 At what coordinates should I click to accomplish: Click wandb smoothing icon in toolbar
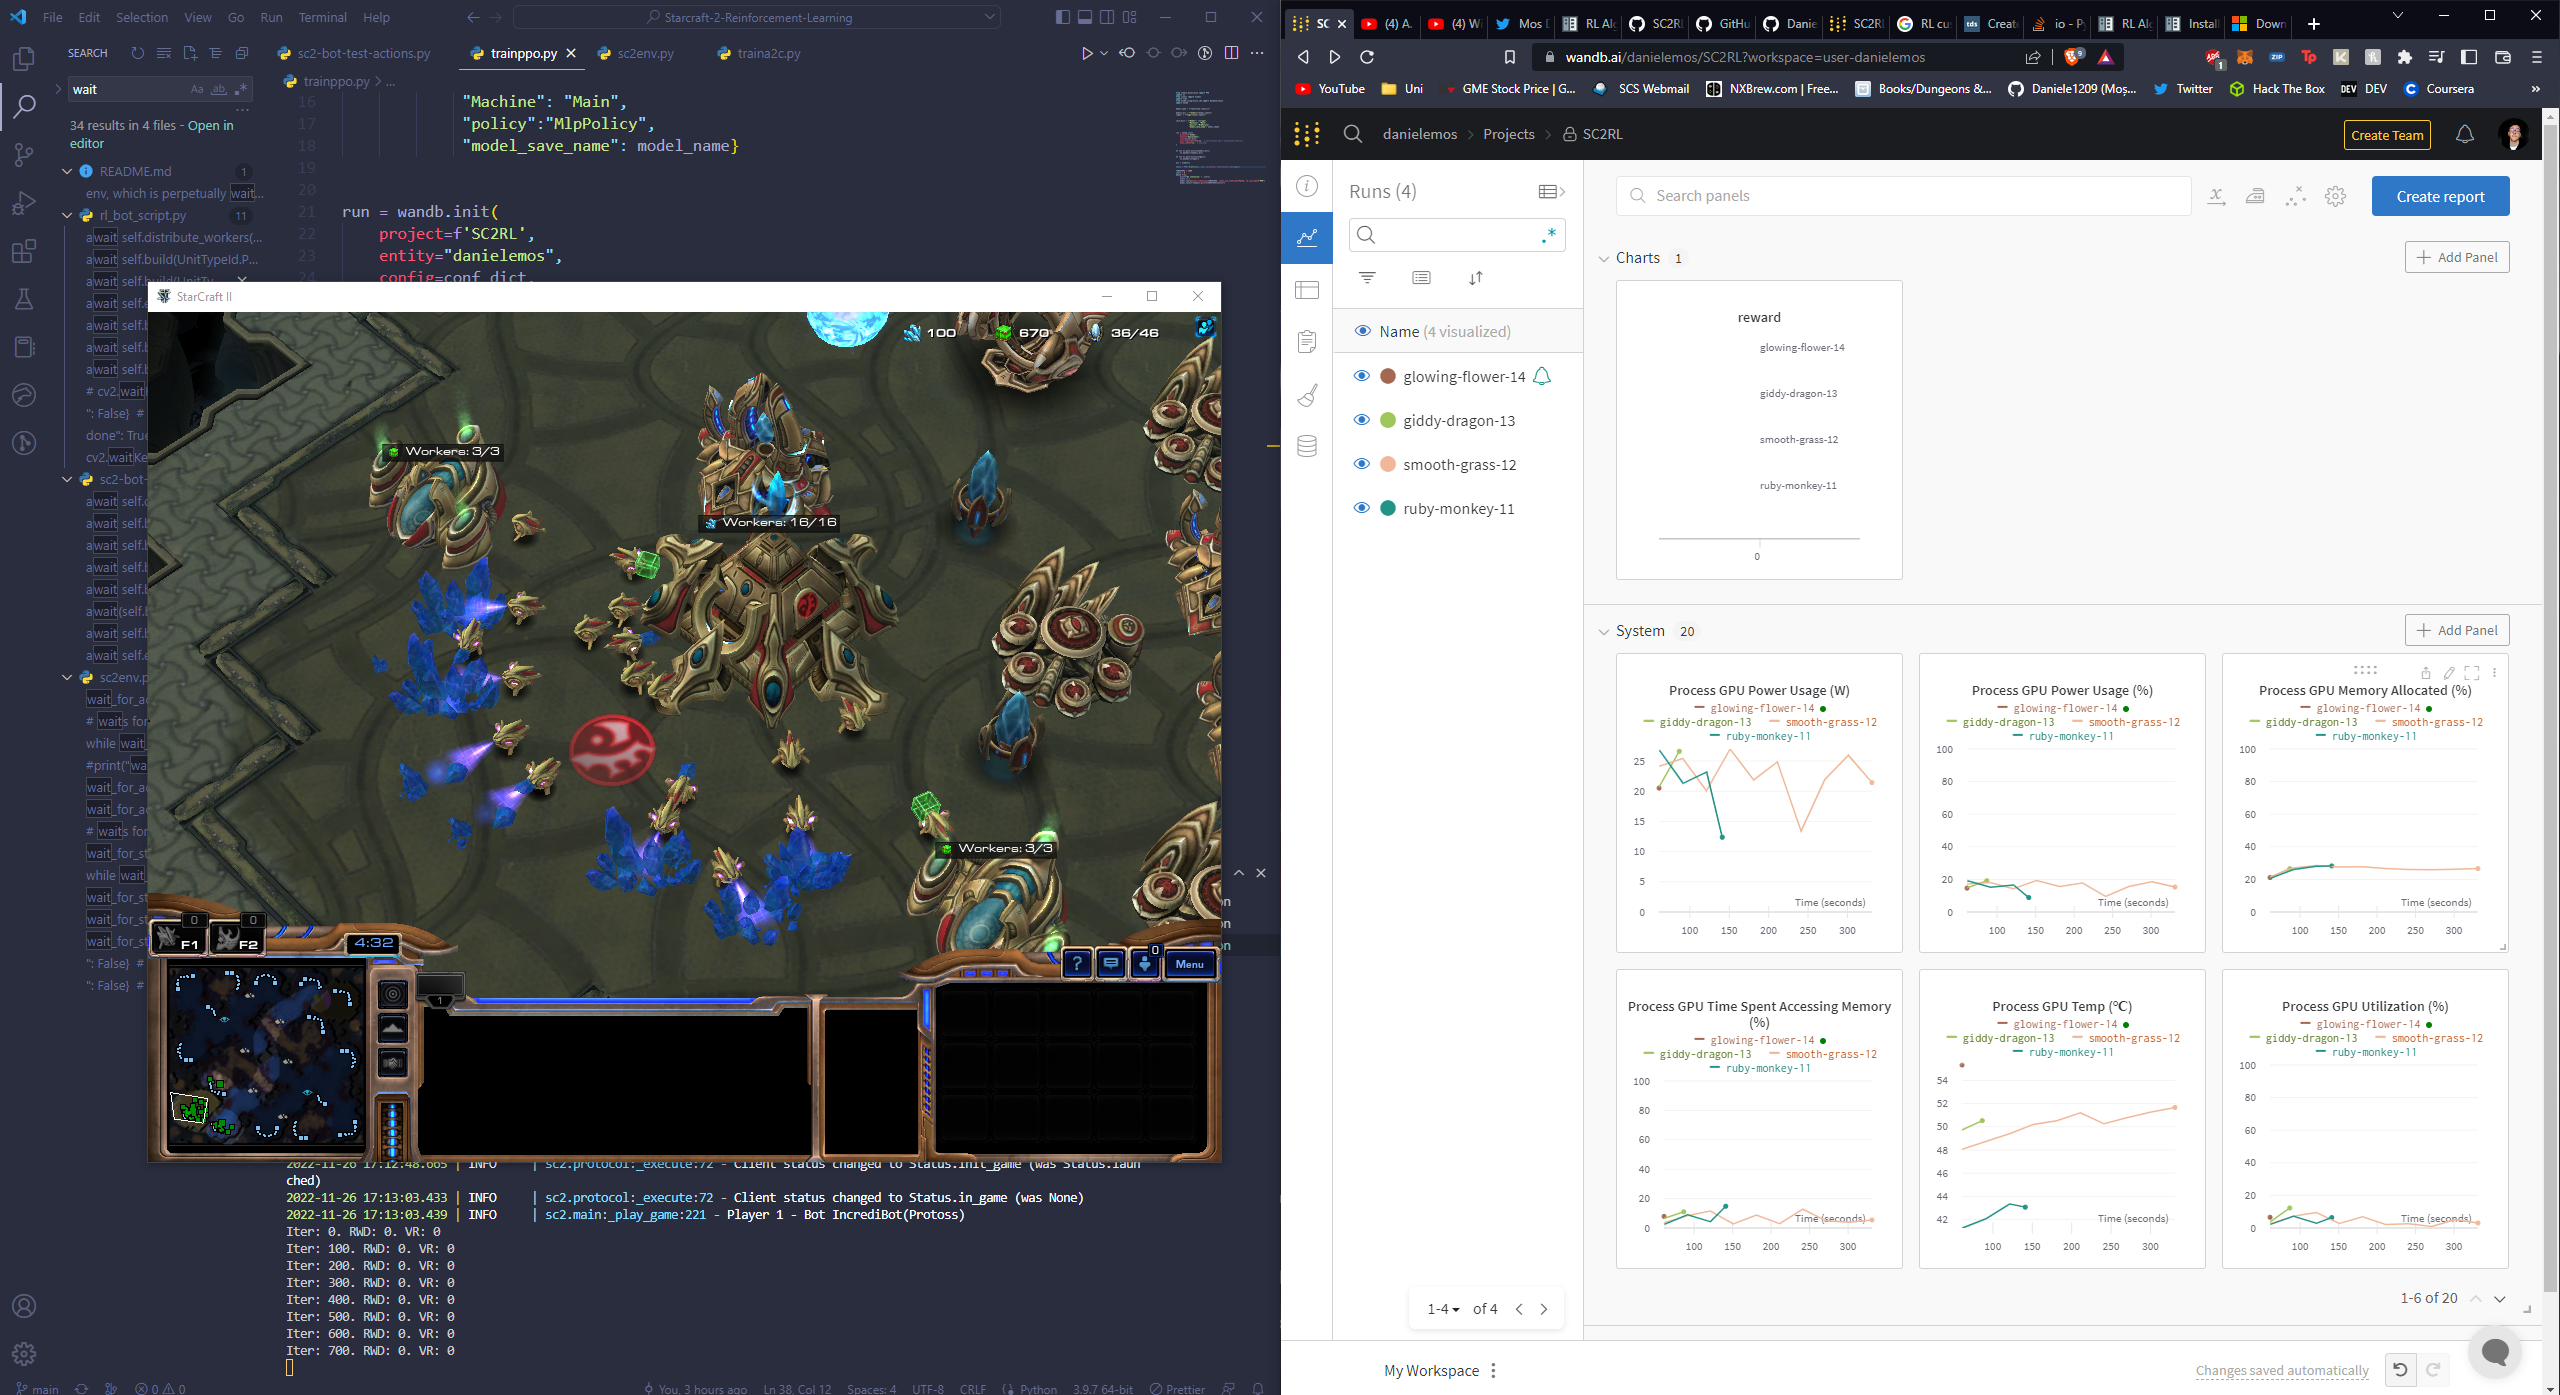click(x=2255, y=196)
